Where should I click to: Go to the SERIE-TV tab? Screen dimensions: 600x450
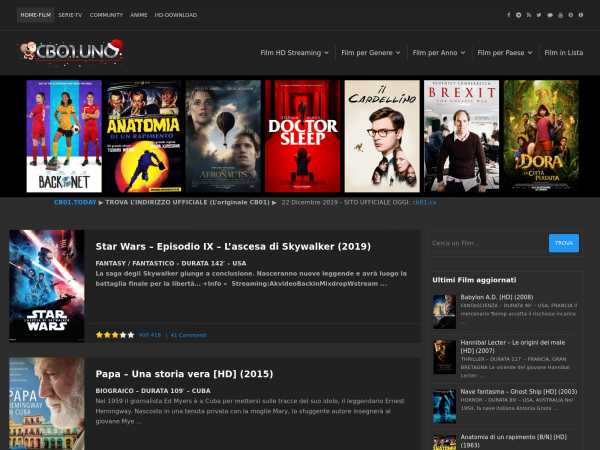click(70, 15)
